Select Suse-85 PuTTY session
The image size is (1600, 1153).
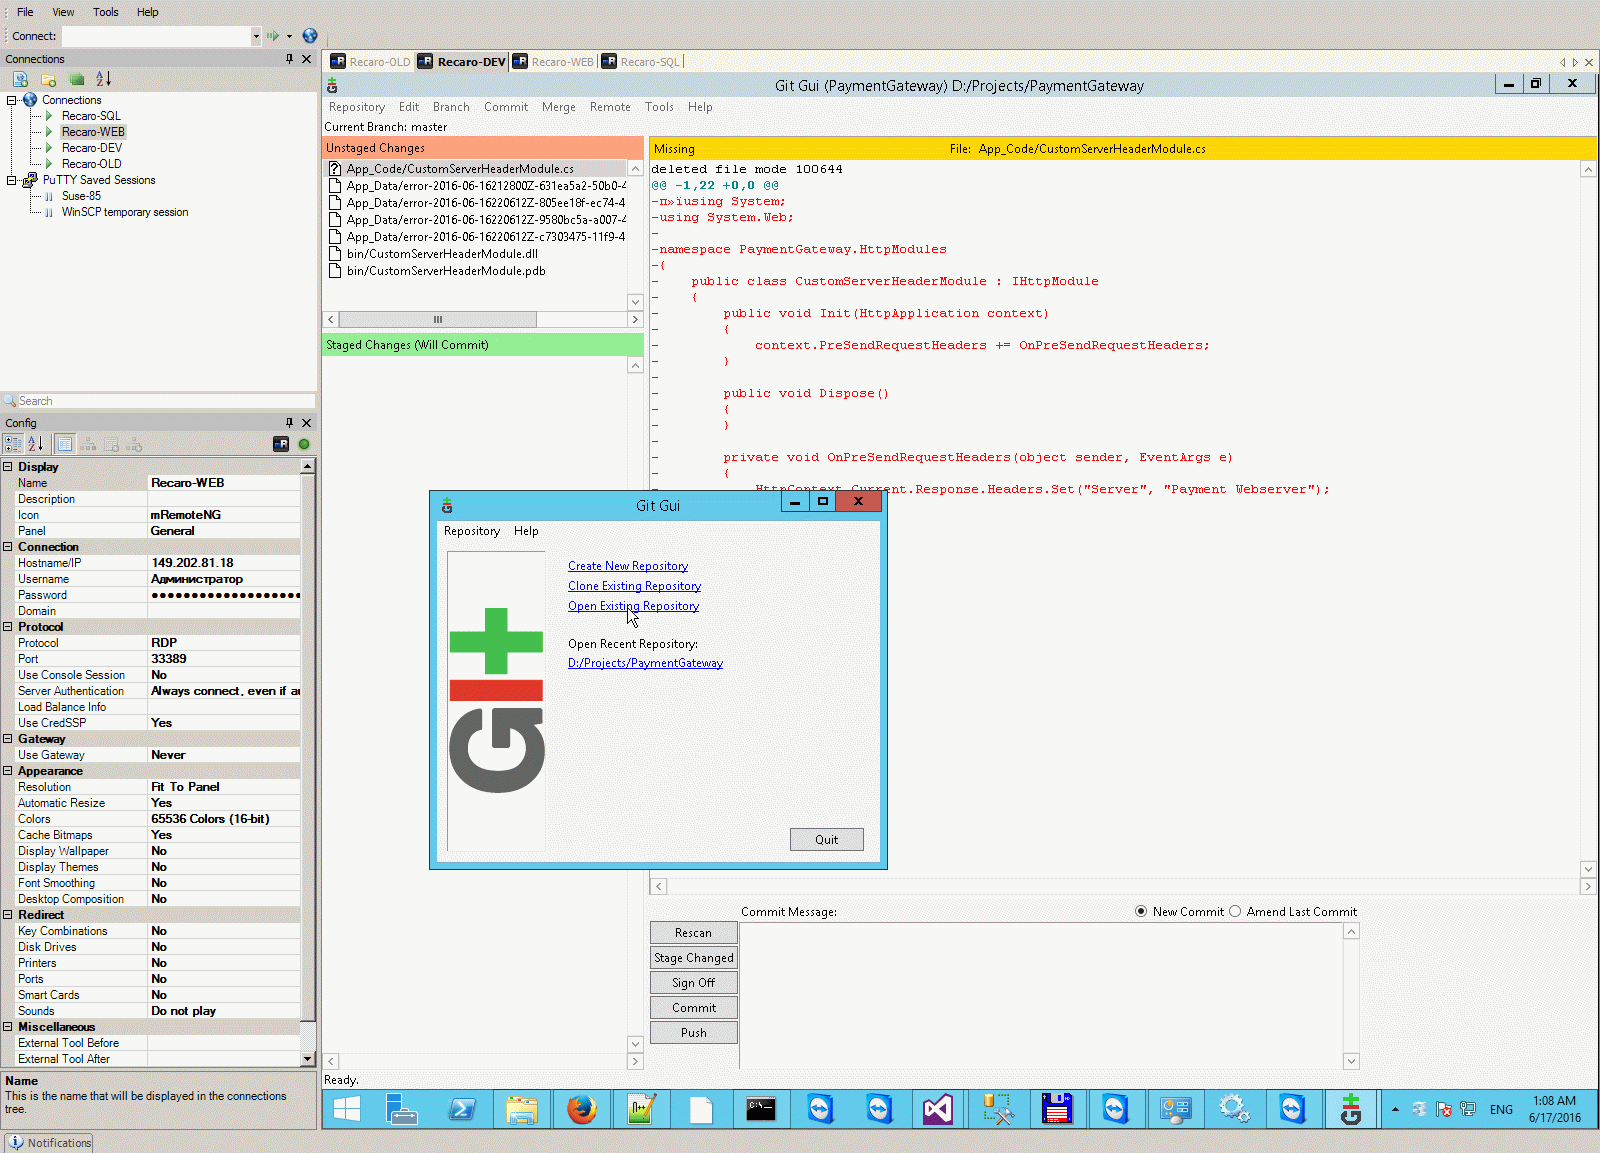click(81, 196)
